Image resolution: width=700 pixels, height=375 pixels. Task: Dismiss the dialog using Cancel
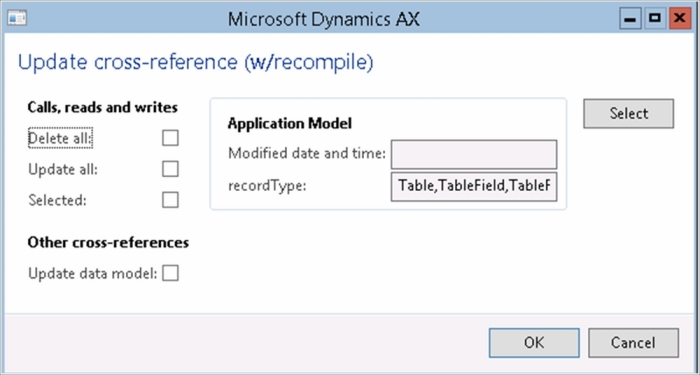point(633,343)
